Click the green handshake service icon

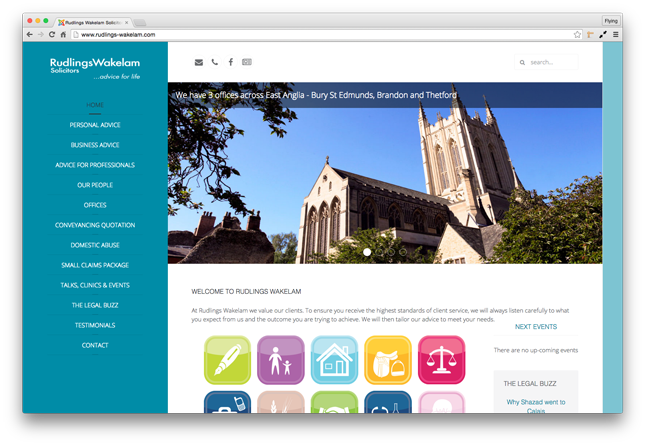pos(334,402)
